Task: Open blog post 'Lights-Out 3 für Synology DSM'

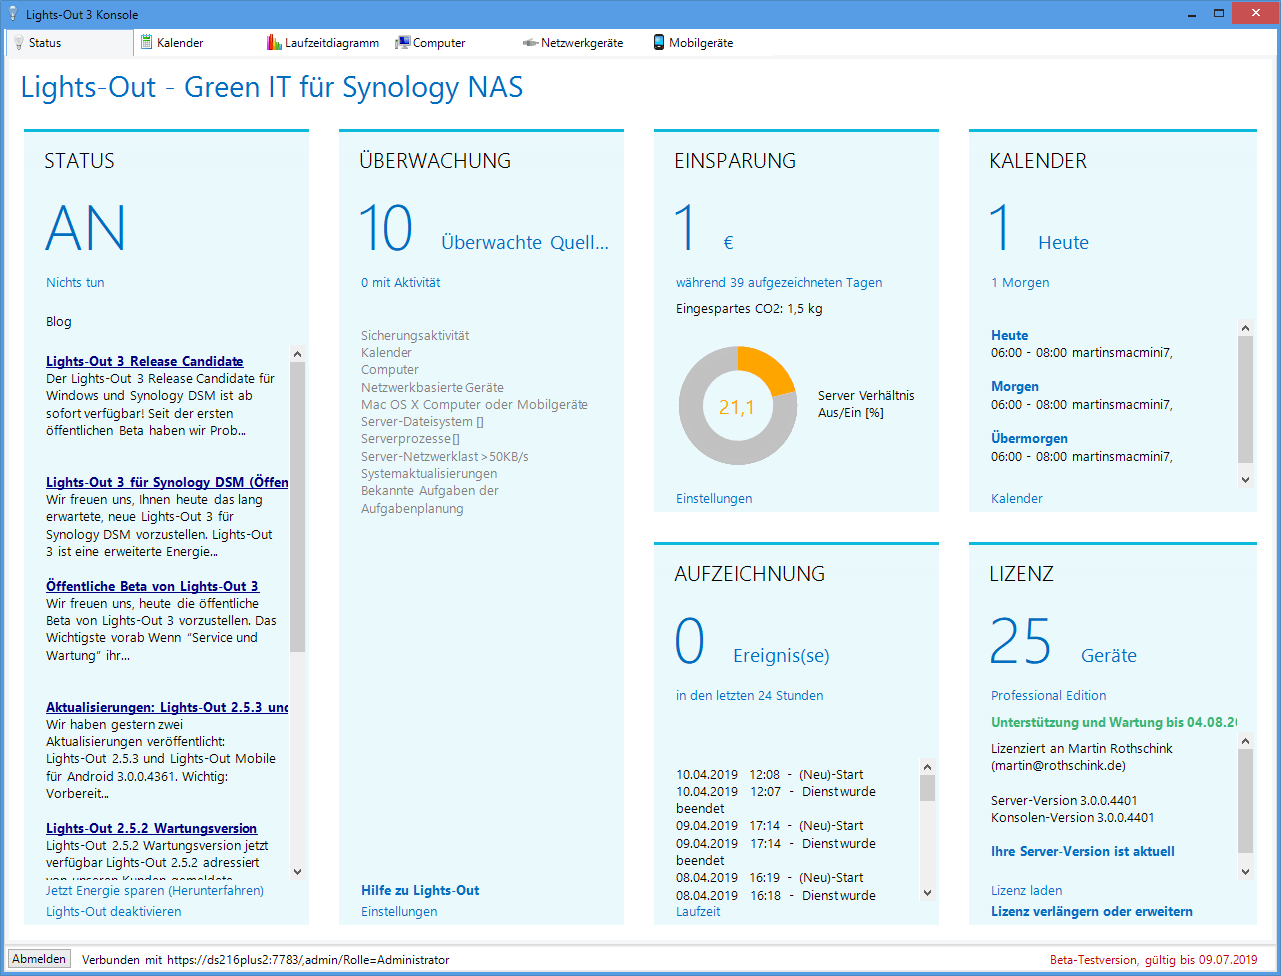Action: point(167,482)
